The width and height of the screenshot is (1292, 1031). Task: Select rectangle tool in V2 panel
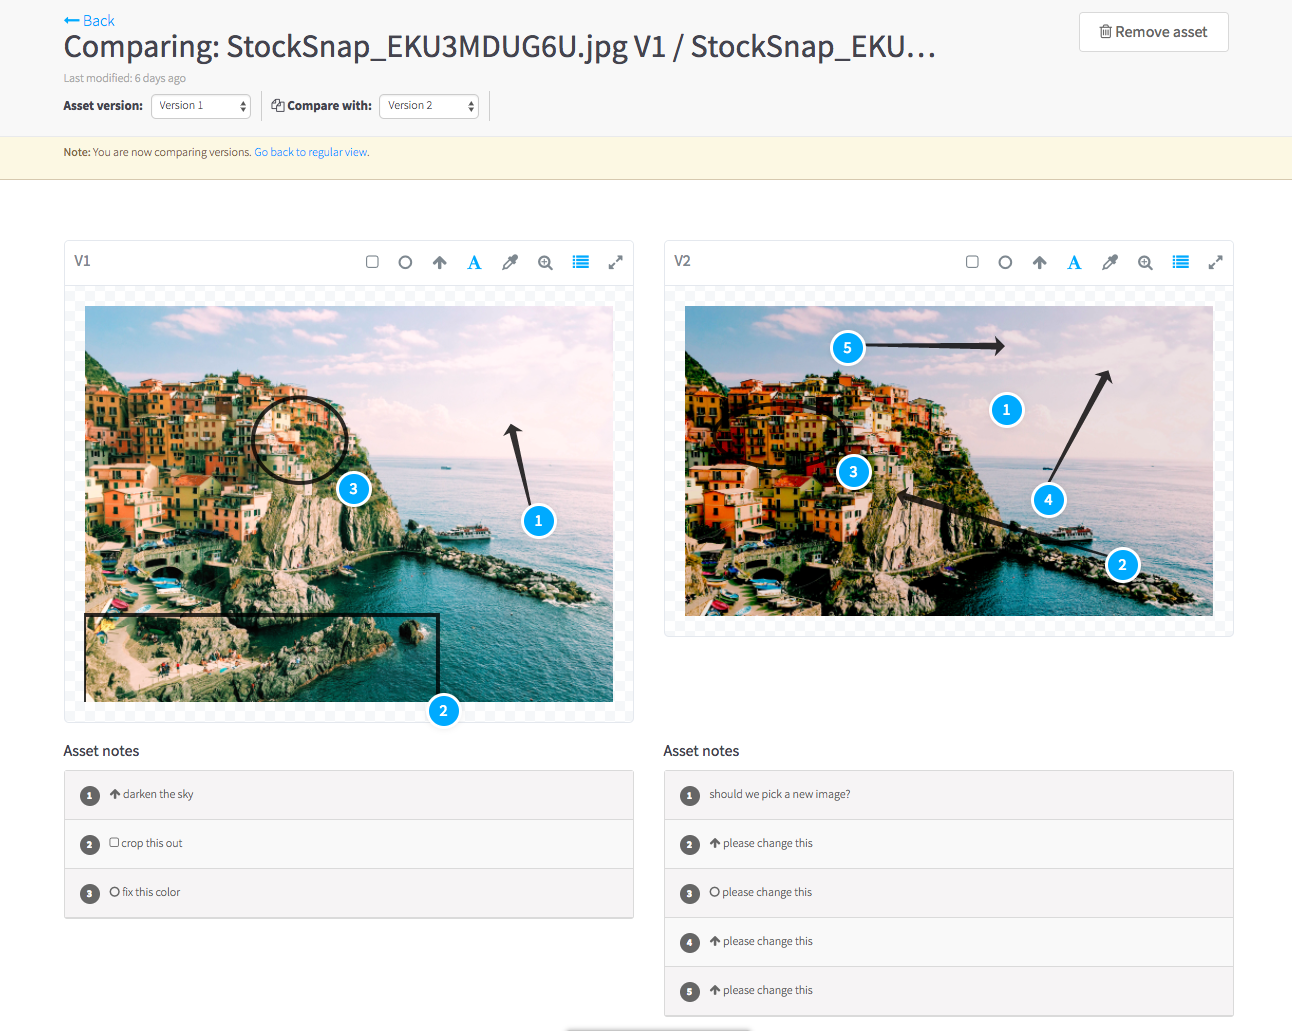click(x=972, y=262)
